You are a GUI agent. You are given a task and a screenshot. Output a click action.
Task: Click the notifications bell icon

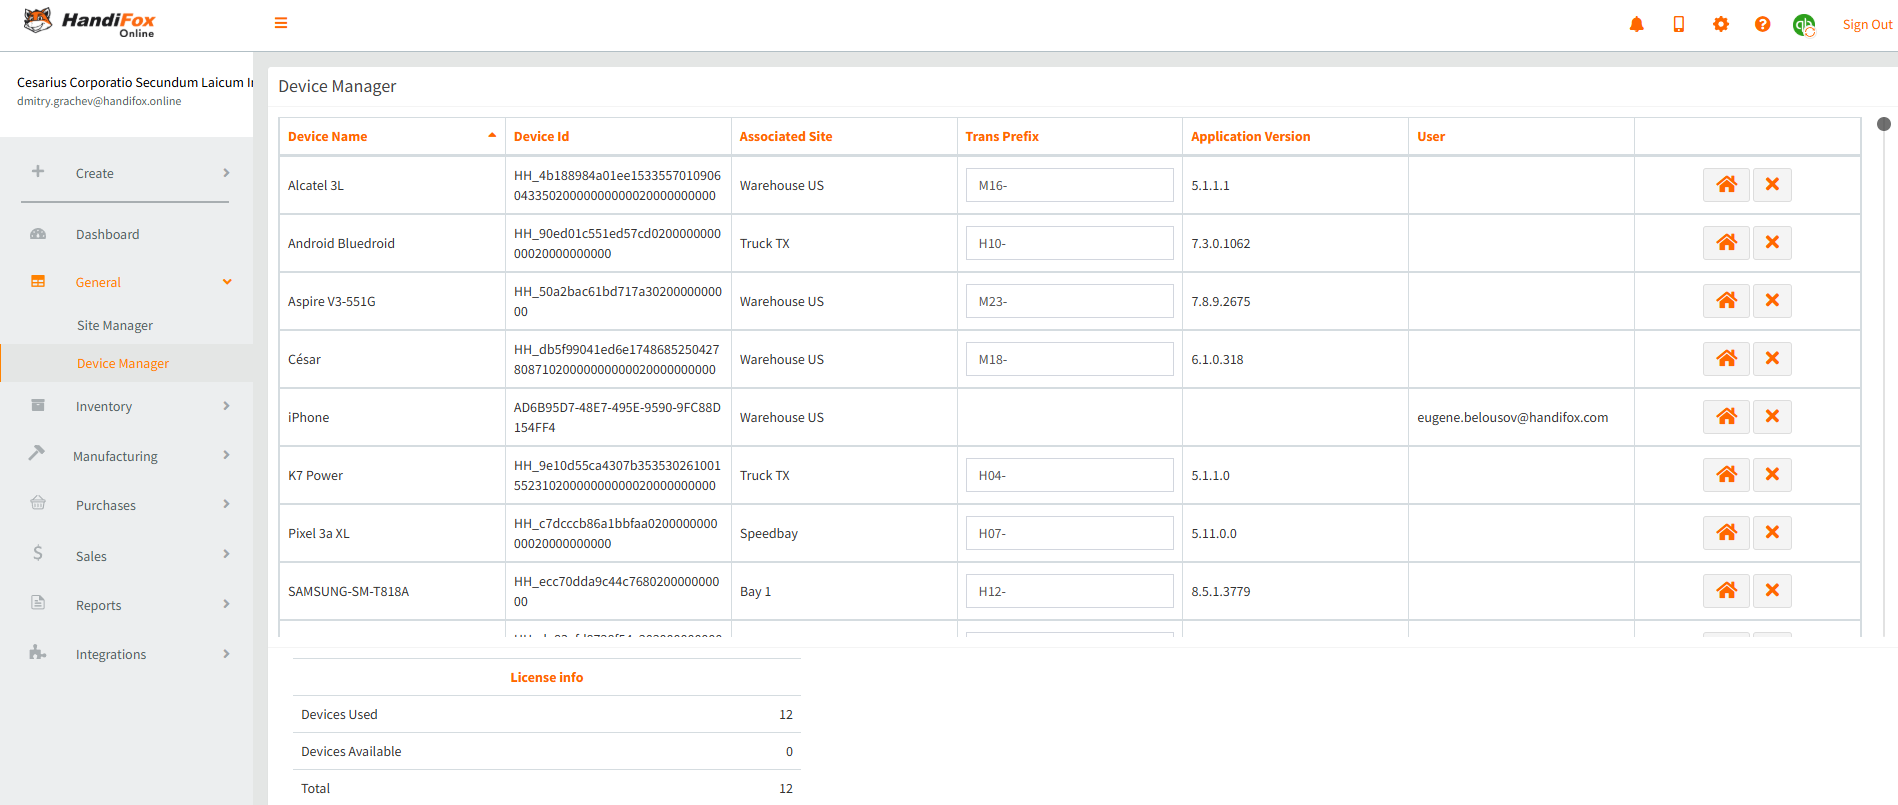(x=1636, y=24)
